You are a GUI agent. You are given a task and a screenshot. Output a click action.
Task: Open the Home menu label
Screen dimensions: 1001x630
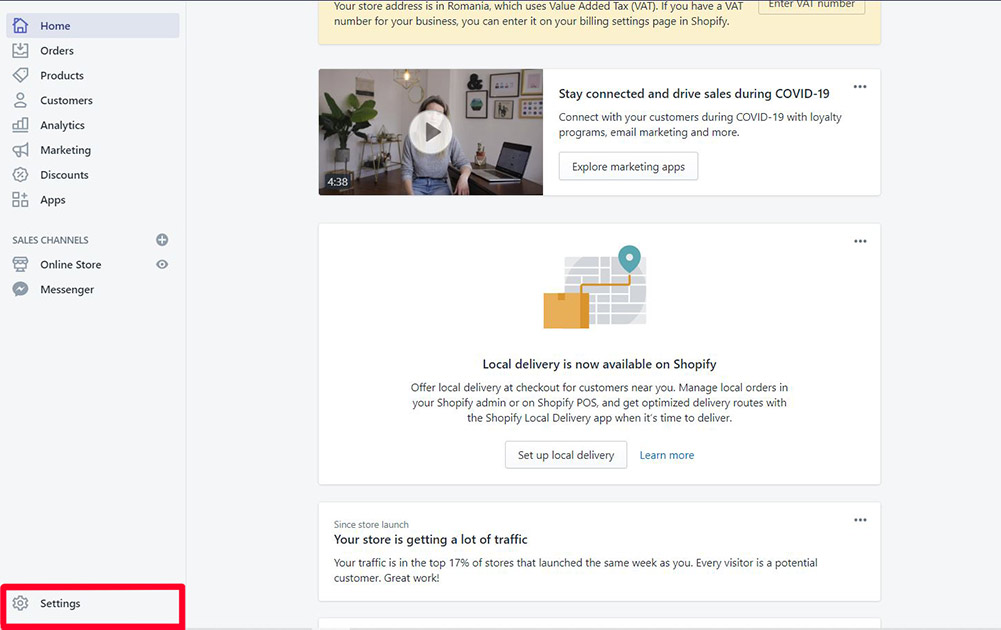tap(56, 26)
